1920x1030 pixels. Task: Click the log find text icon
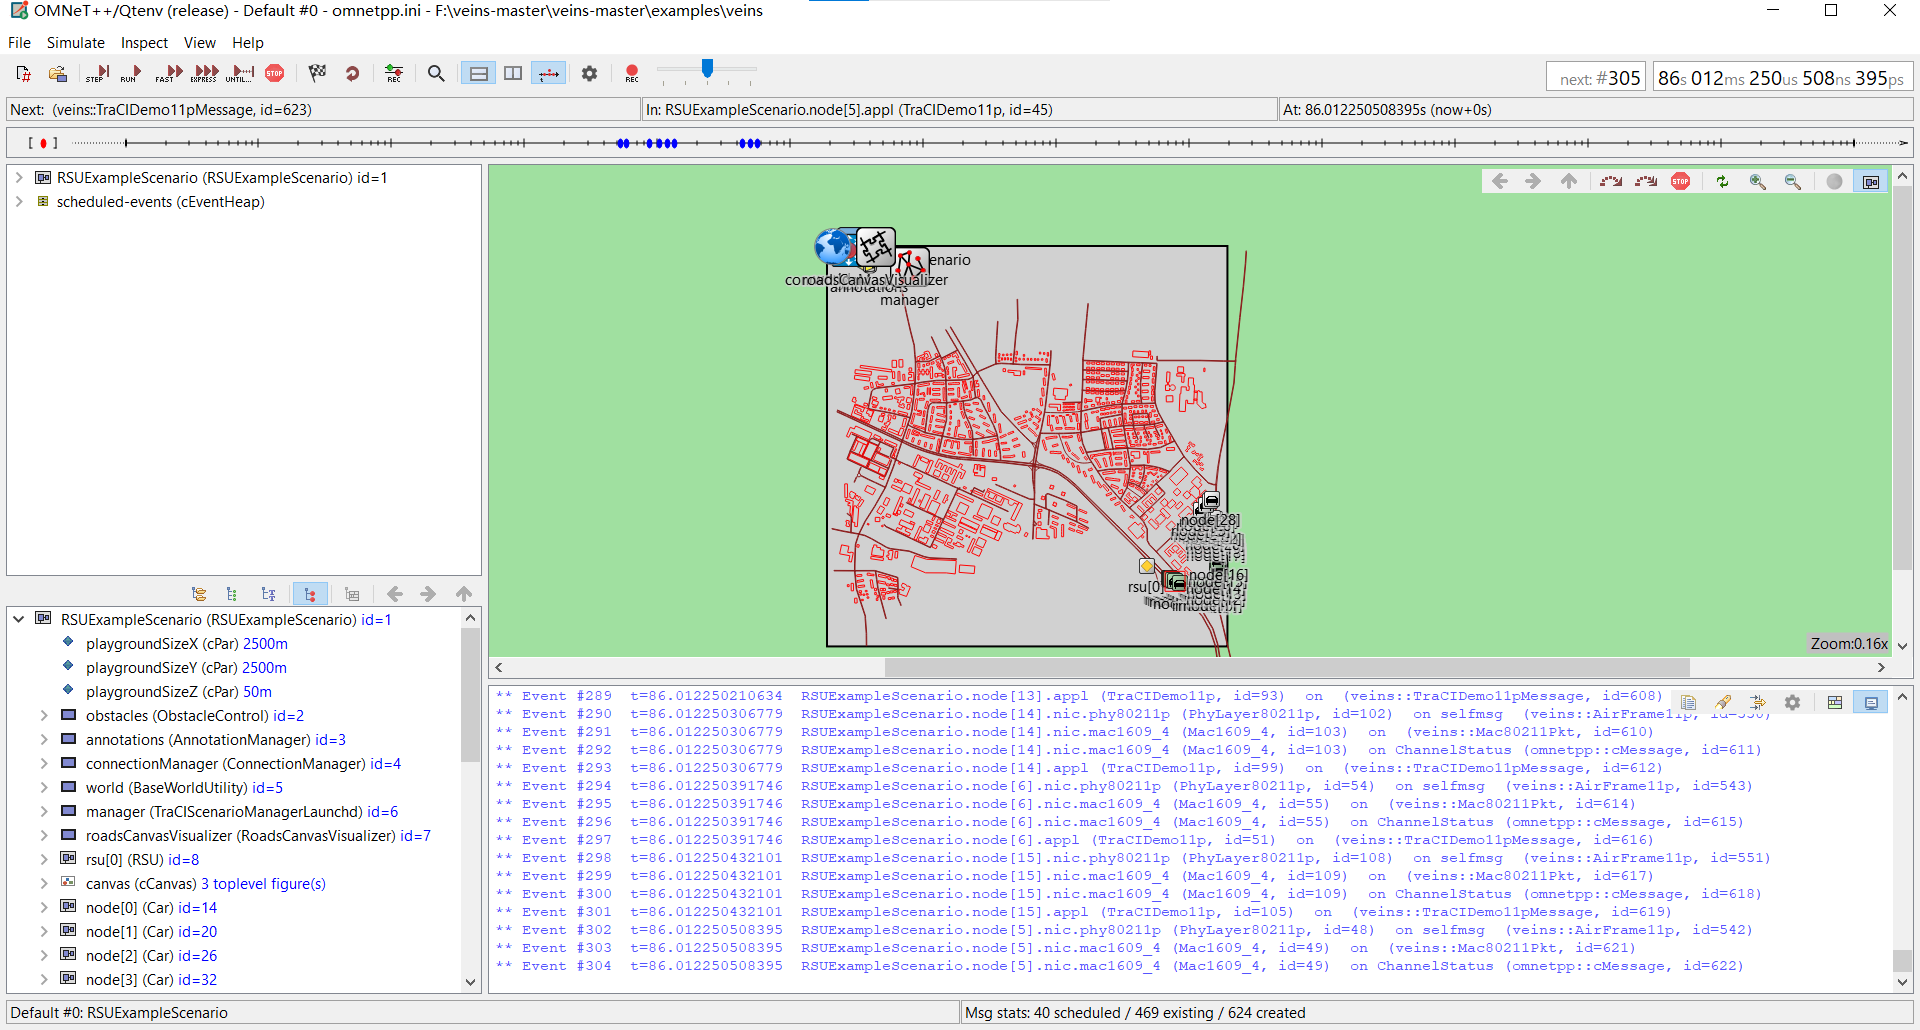(x=1723, y=702)
